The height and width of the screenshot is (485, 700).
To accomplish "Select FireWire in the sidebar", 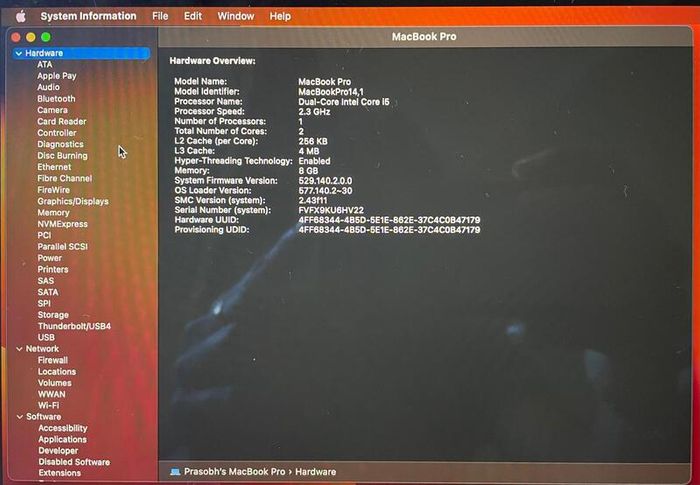I will [54, 190].
